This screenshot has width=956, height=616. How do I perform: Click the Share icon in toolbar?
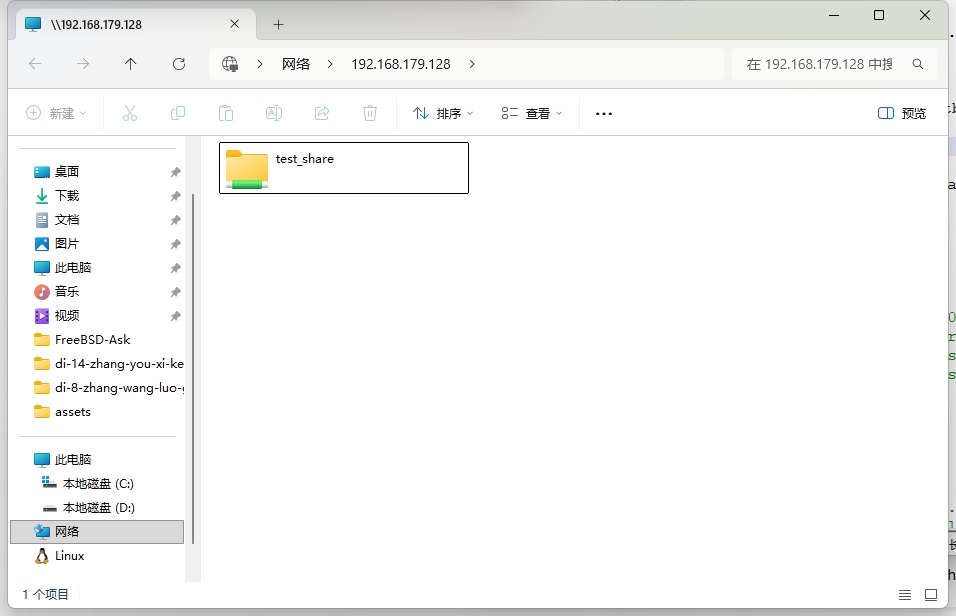[322, 113]
